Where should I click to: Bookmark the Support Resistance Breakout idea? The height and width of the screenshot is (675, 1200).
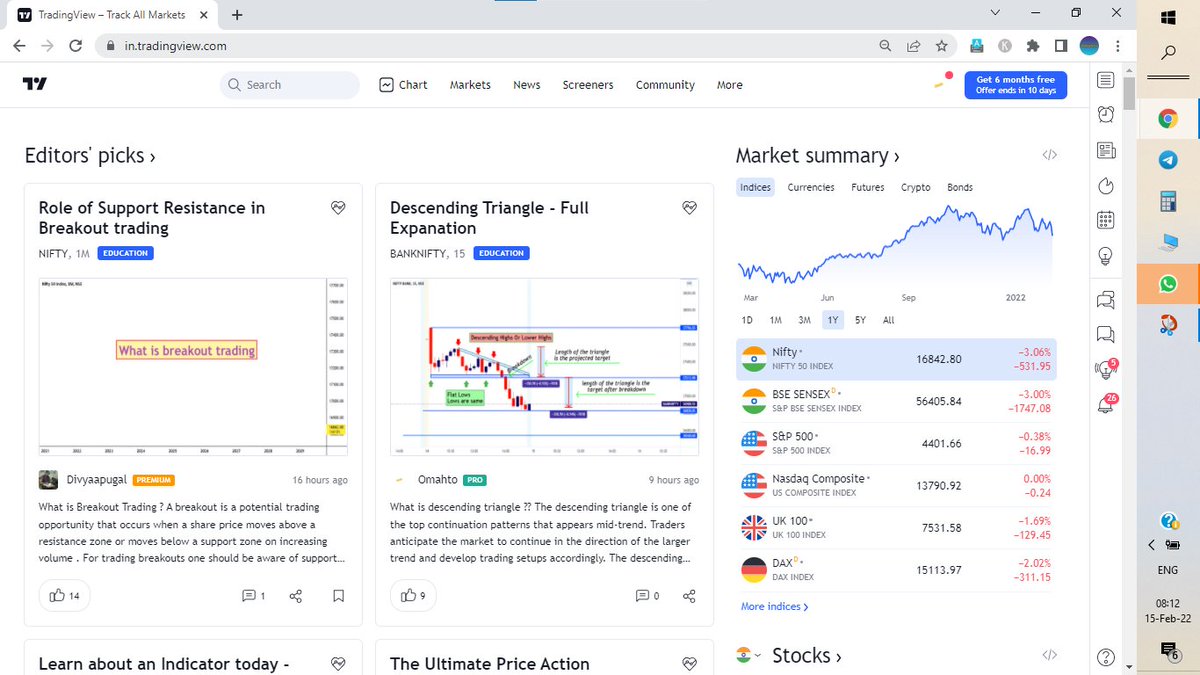pyautogui.click(x=339, y=596)
